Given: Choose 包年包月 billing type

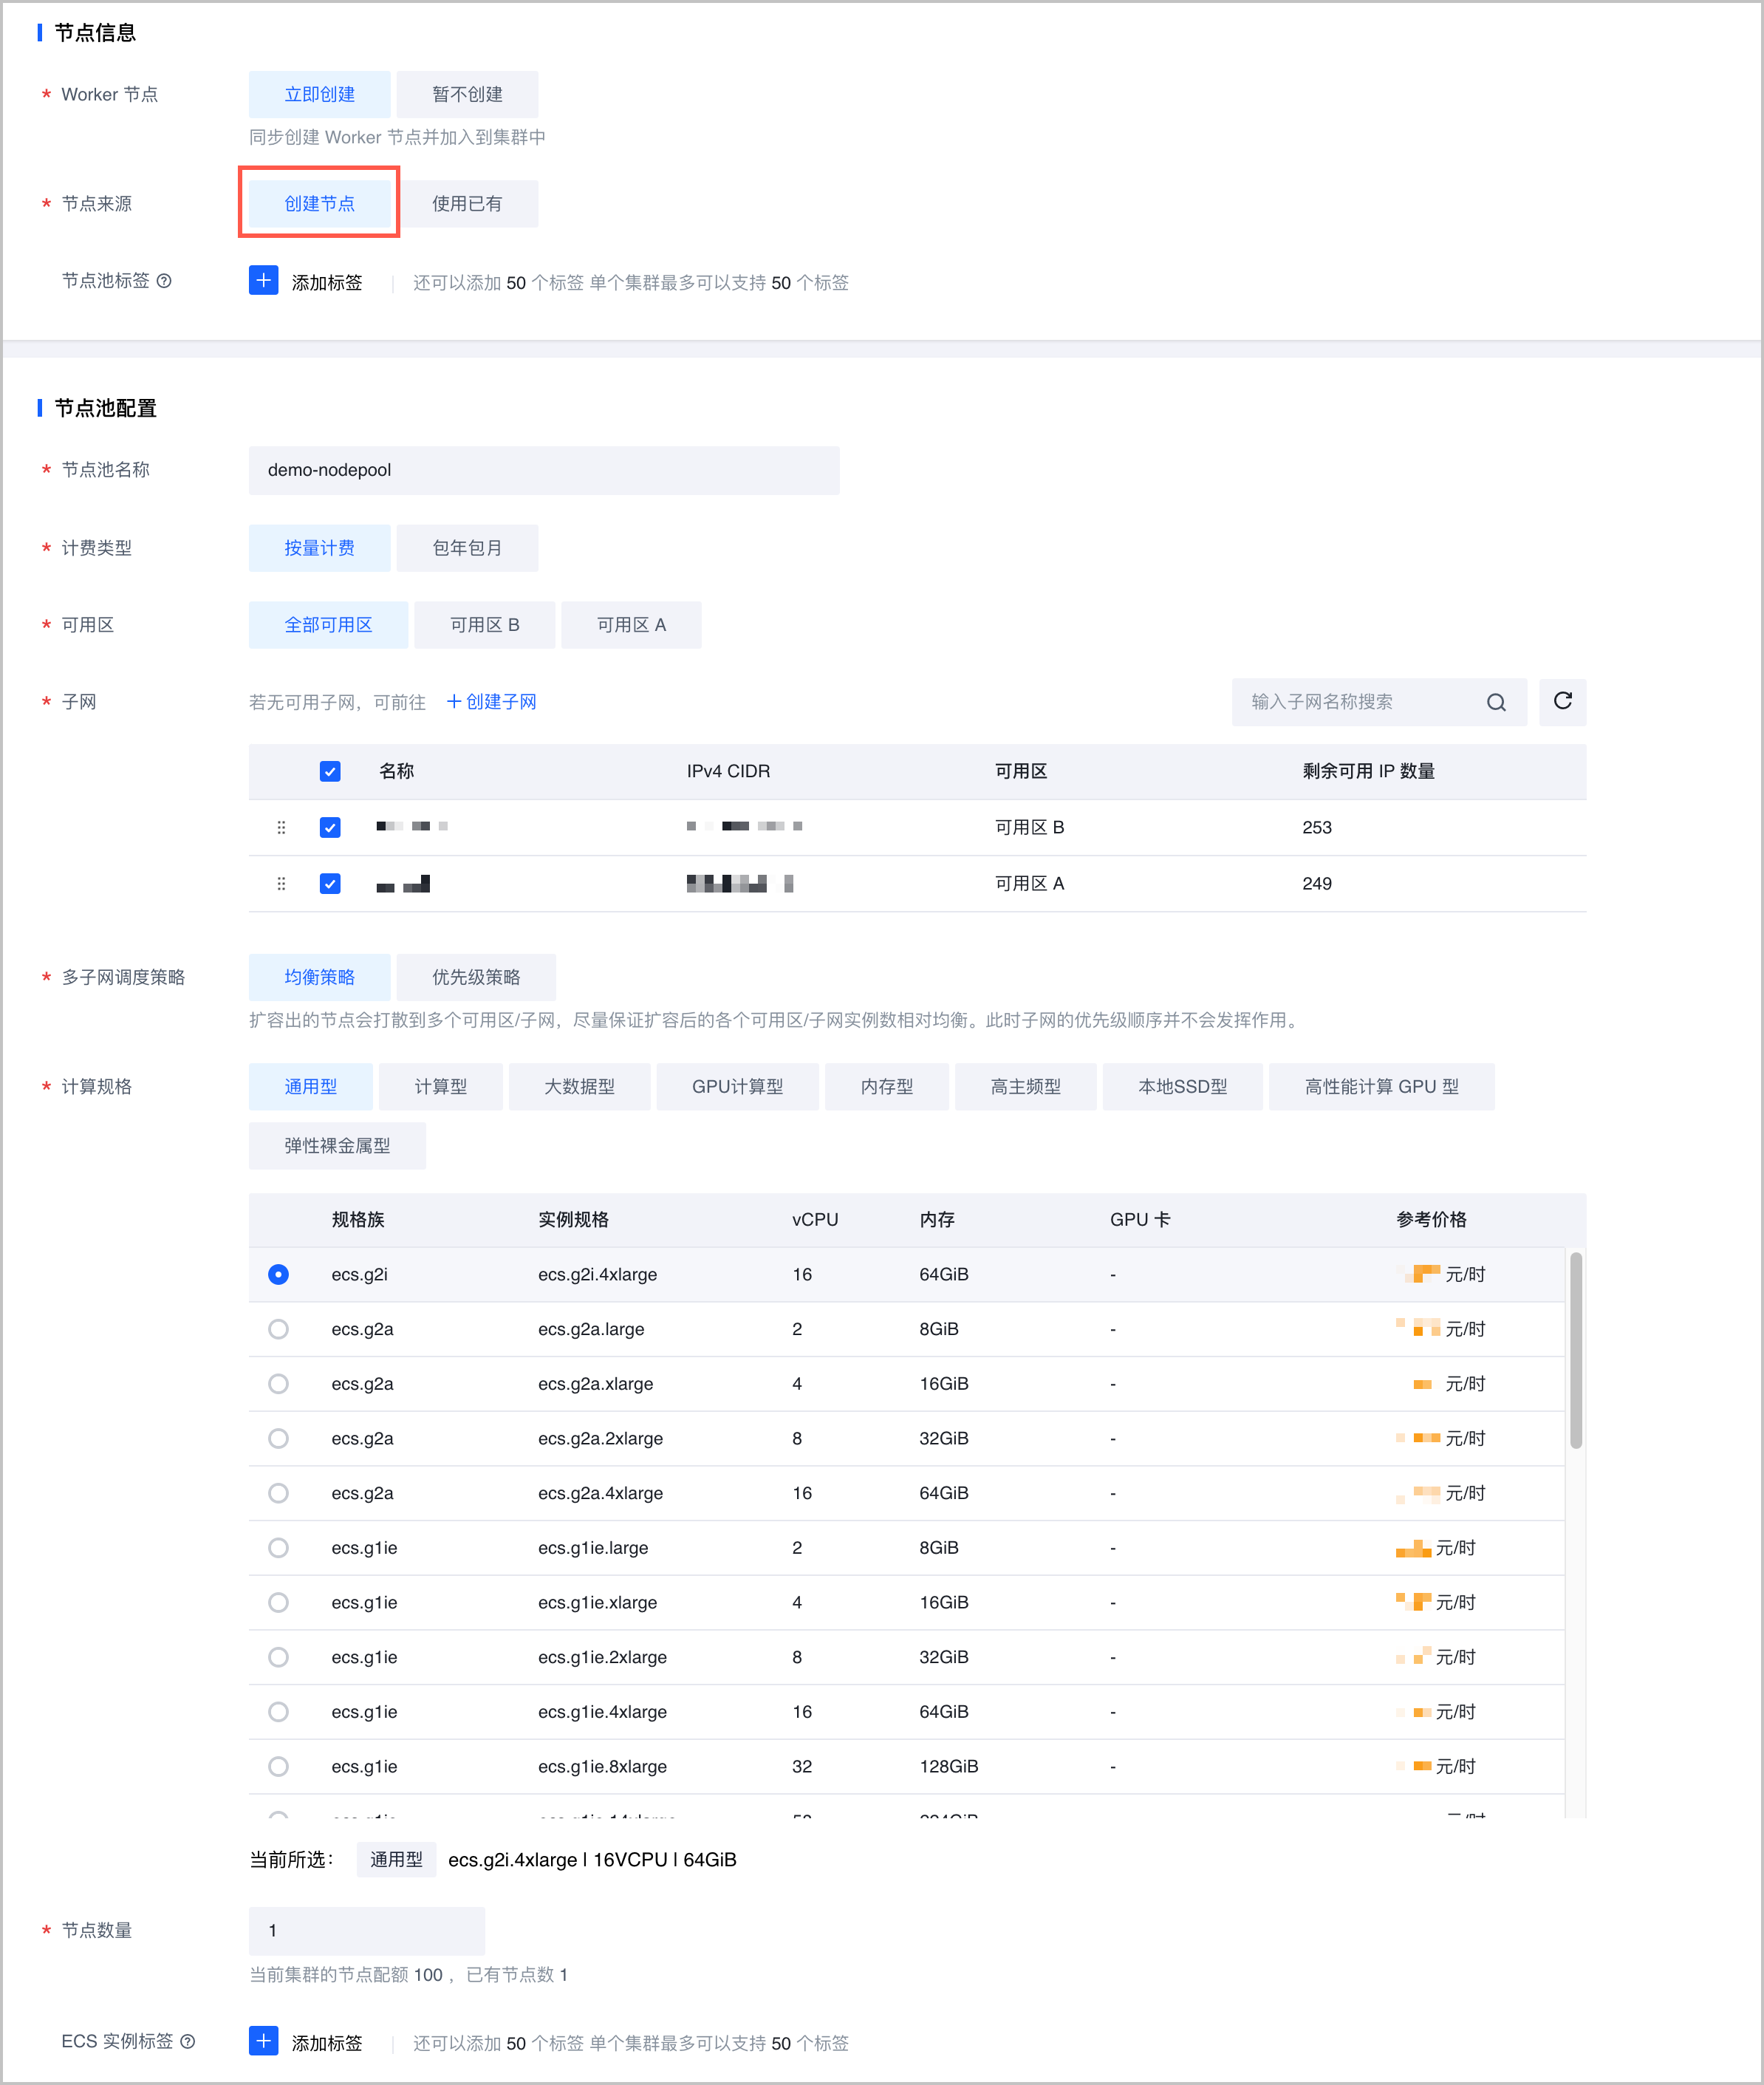Looking at the screenshot, I should pos(467,548).
